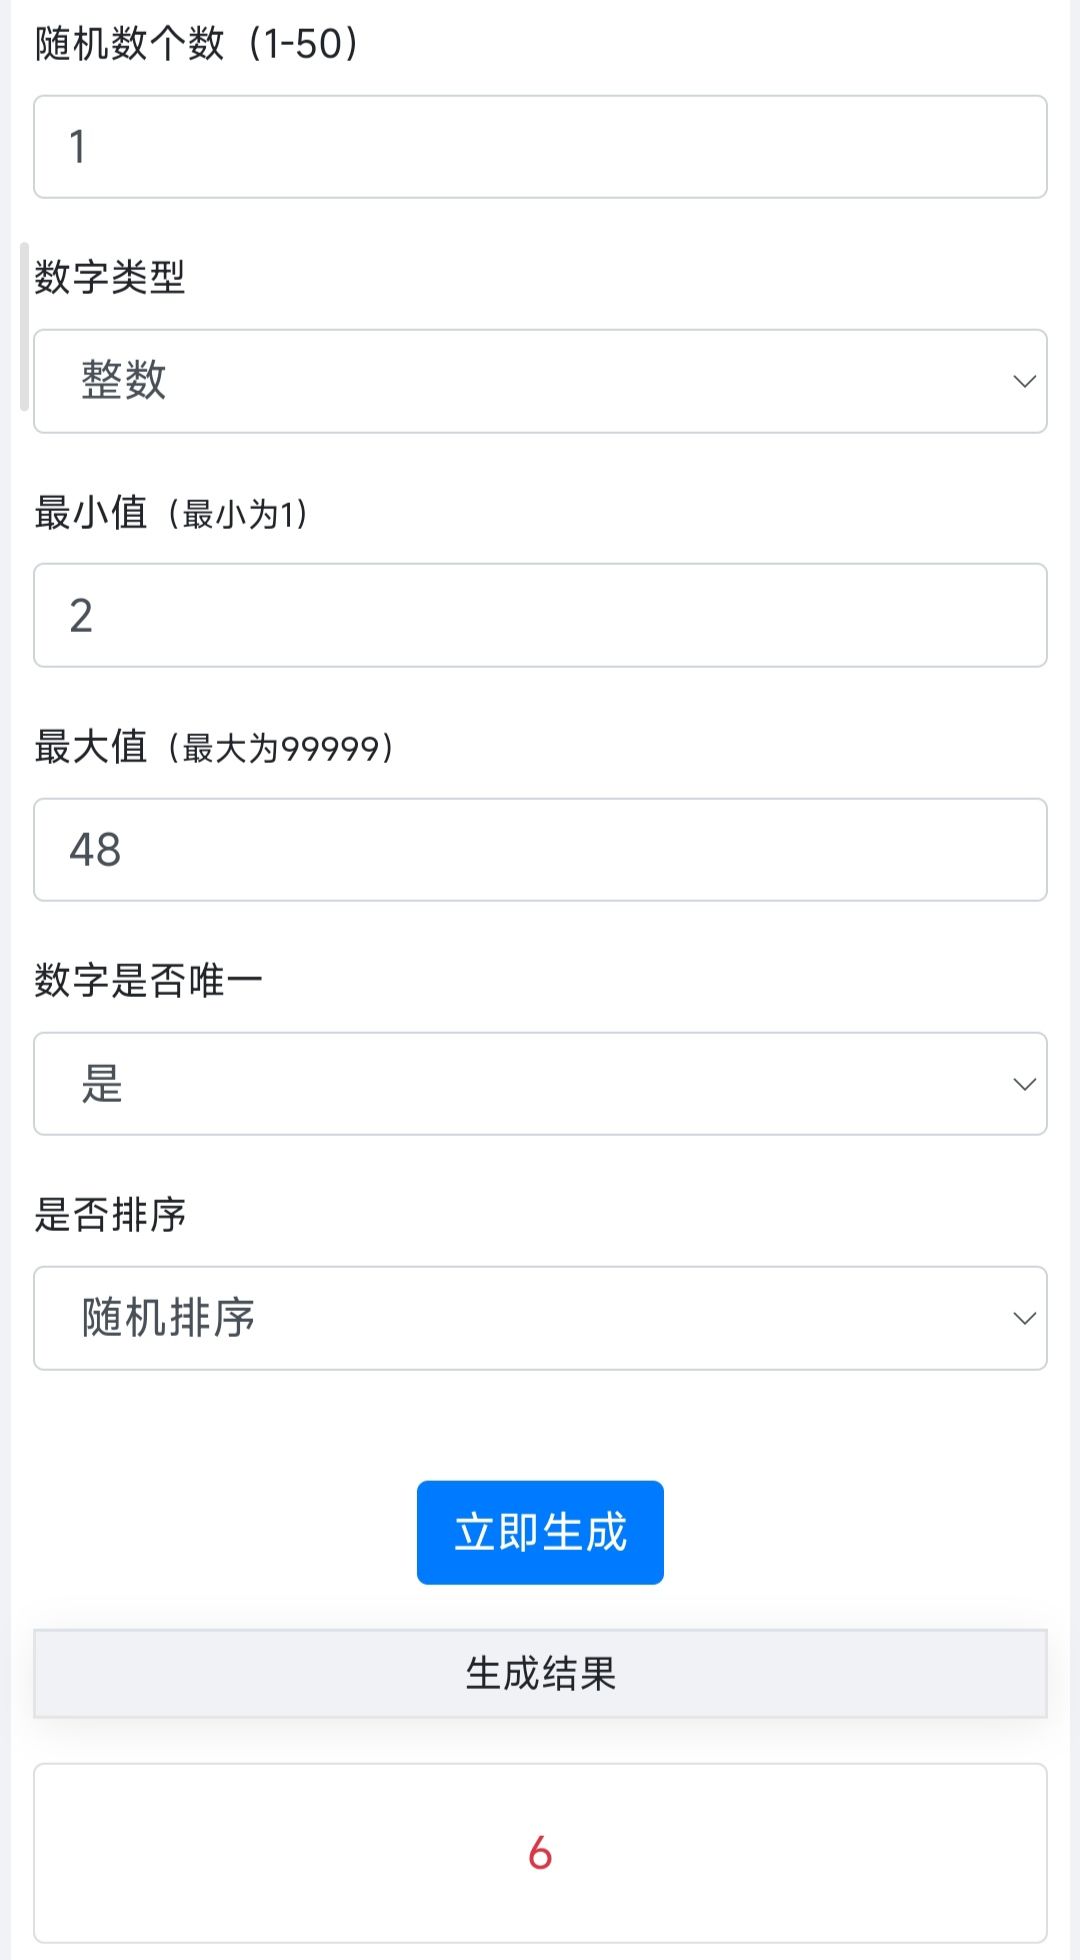The height and width of the screenshot is (1960, 1080).
Task: Click the 数字是否唯一 label
Action: pyautogui.click(x=149, y=980)
